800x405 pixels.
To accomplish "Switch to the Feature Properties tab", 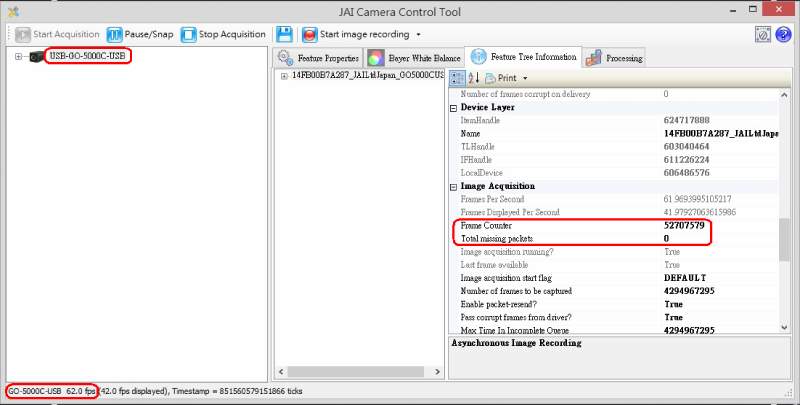I will 318,58.
